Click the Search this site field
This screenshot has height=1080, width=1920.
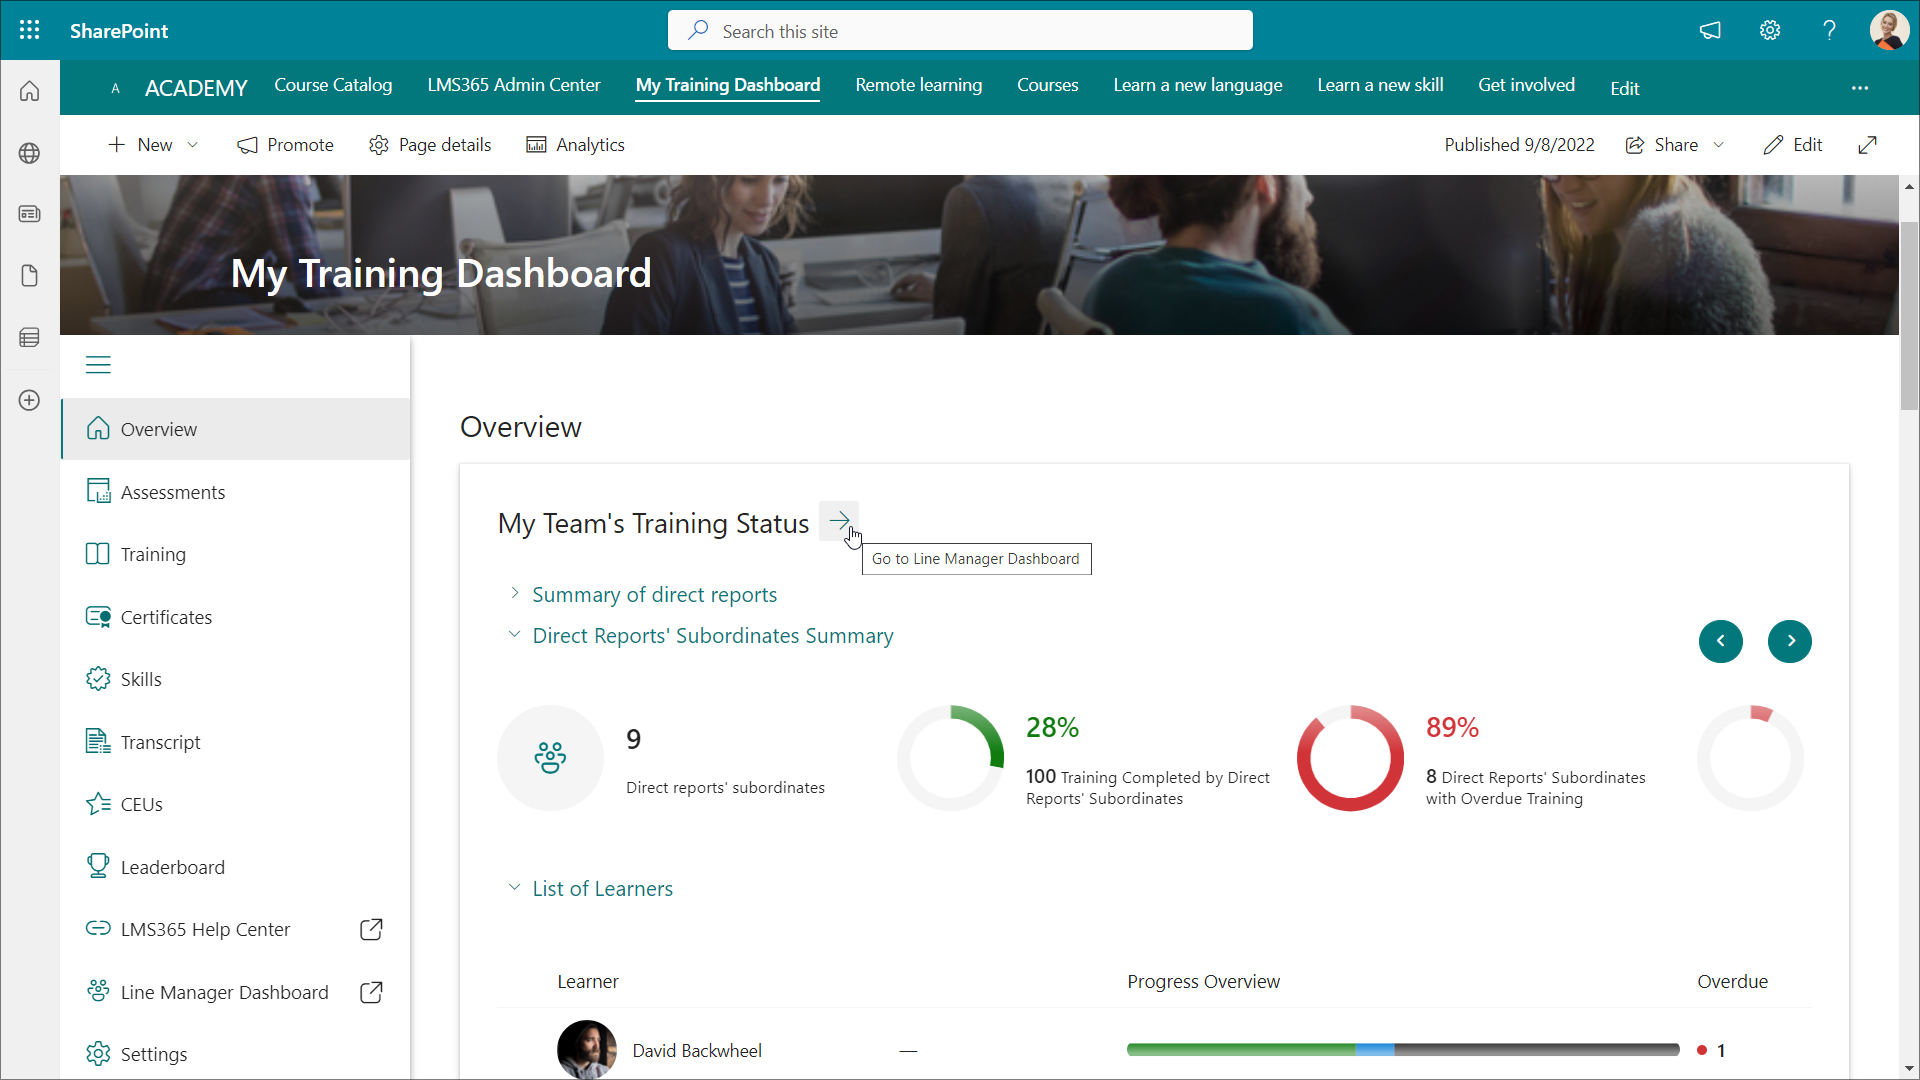[960, 31]
